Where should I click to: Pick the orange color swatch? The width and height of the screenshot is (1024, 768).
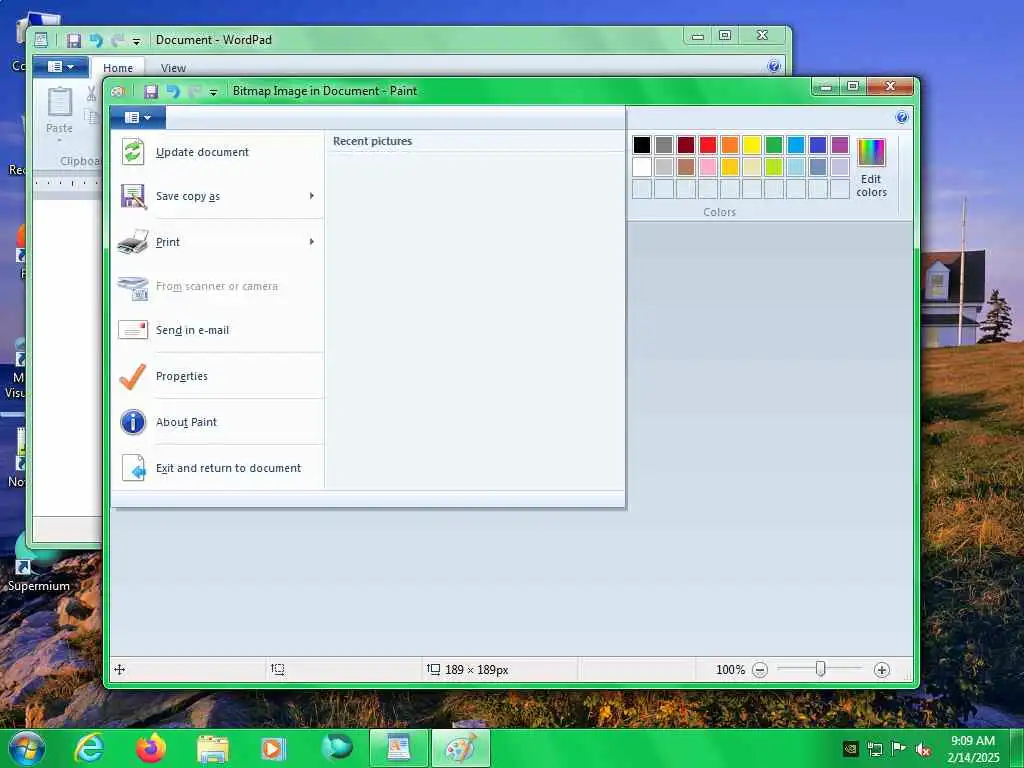click(729, 145)
